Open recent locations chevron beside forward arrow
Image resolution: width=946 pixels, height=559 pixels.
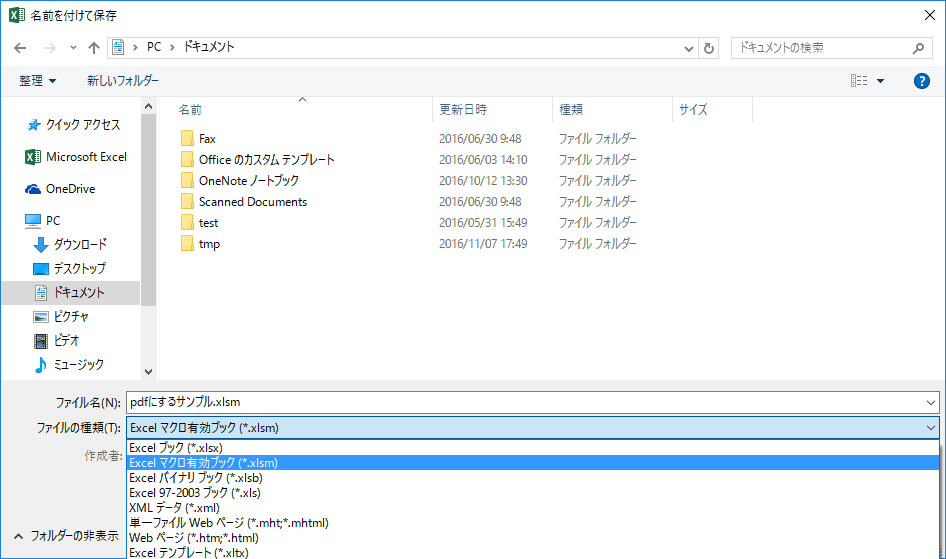pyautogui.click(x=73, y=48)
